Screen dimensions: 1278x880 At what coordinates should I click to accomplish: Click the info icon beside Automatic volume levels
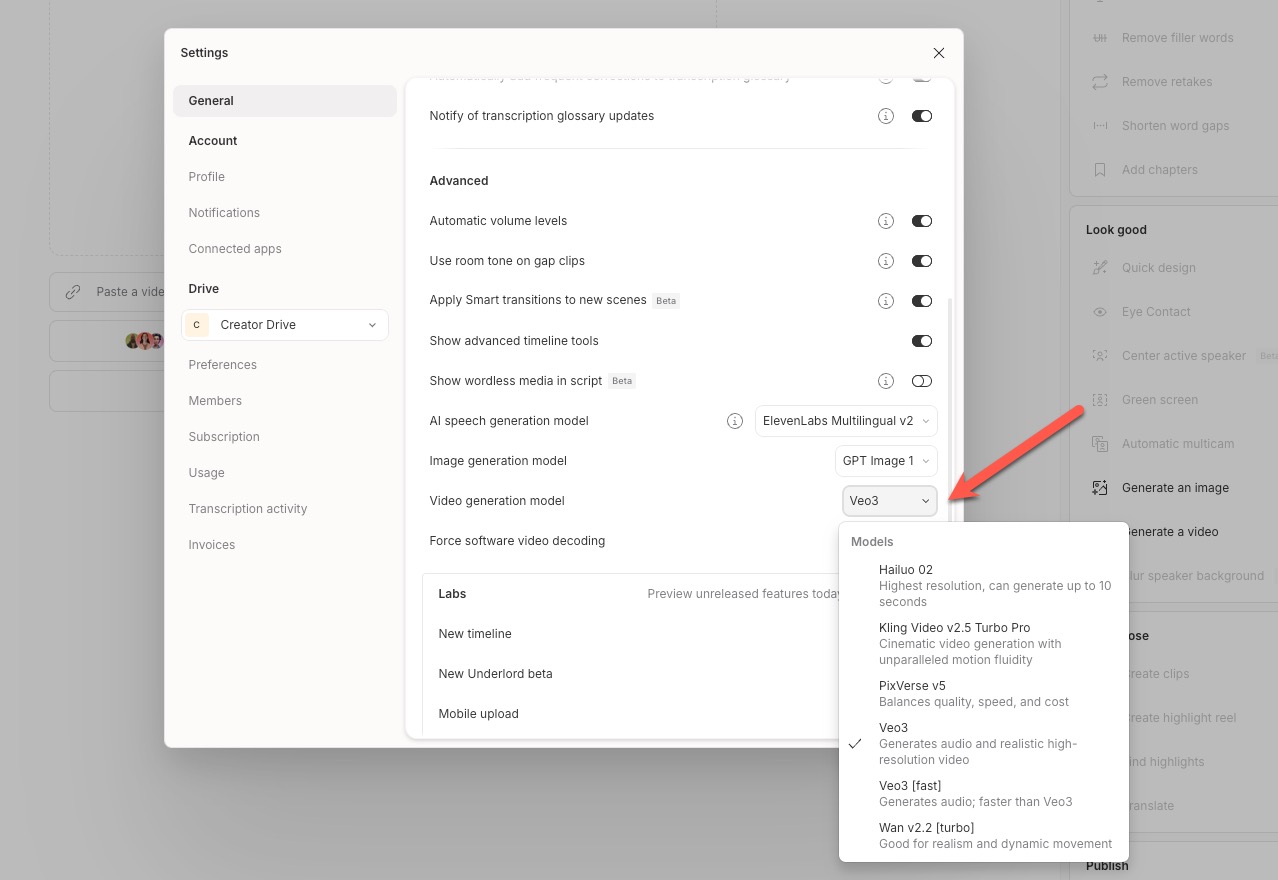pyautogui.click(x=885, y=221)
